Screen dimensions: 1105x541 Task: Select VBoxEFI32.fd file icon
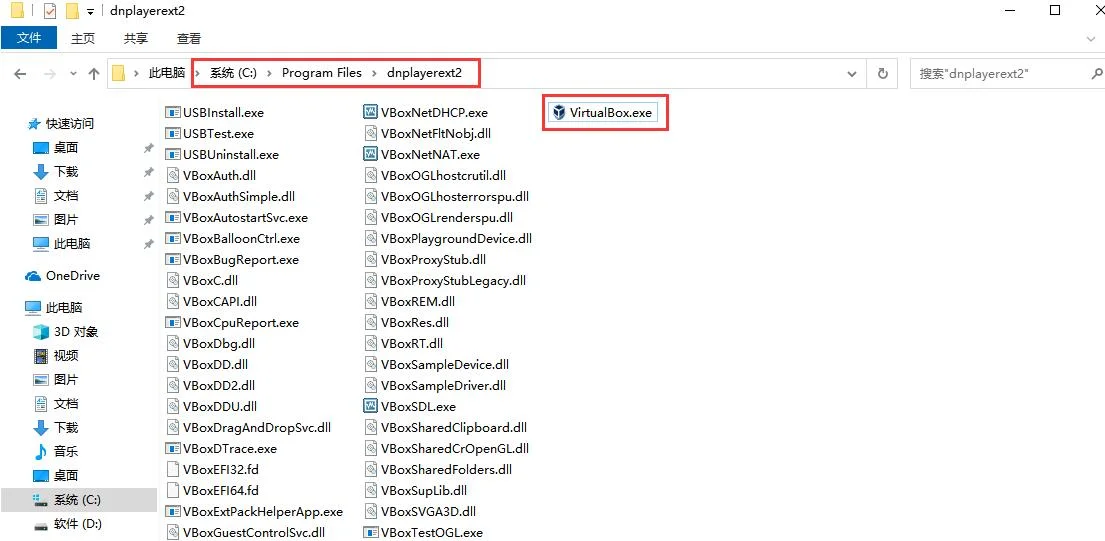(x=173, y=469)
